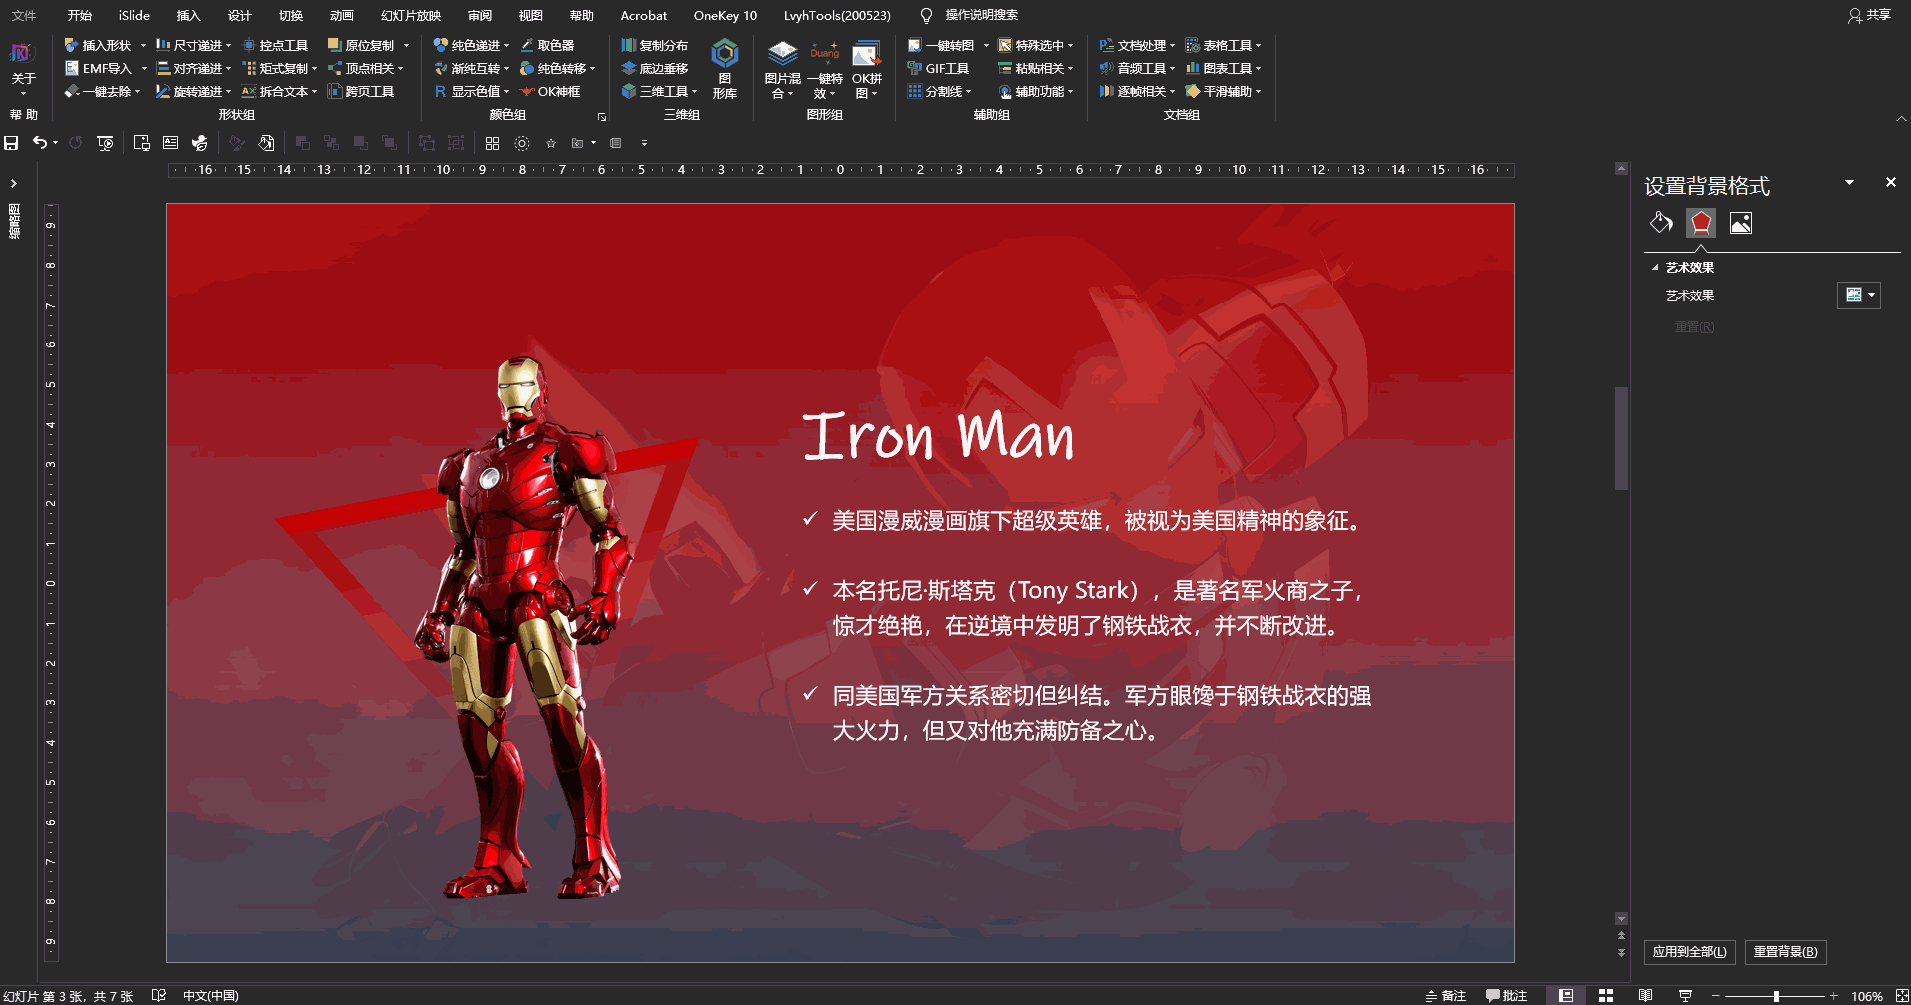Select the 复制分布 copy distribute tool
The width and height of the screenshot is (1911, 1005).
655,45
